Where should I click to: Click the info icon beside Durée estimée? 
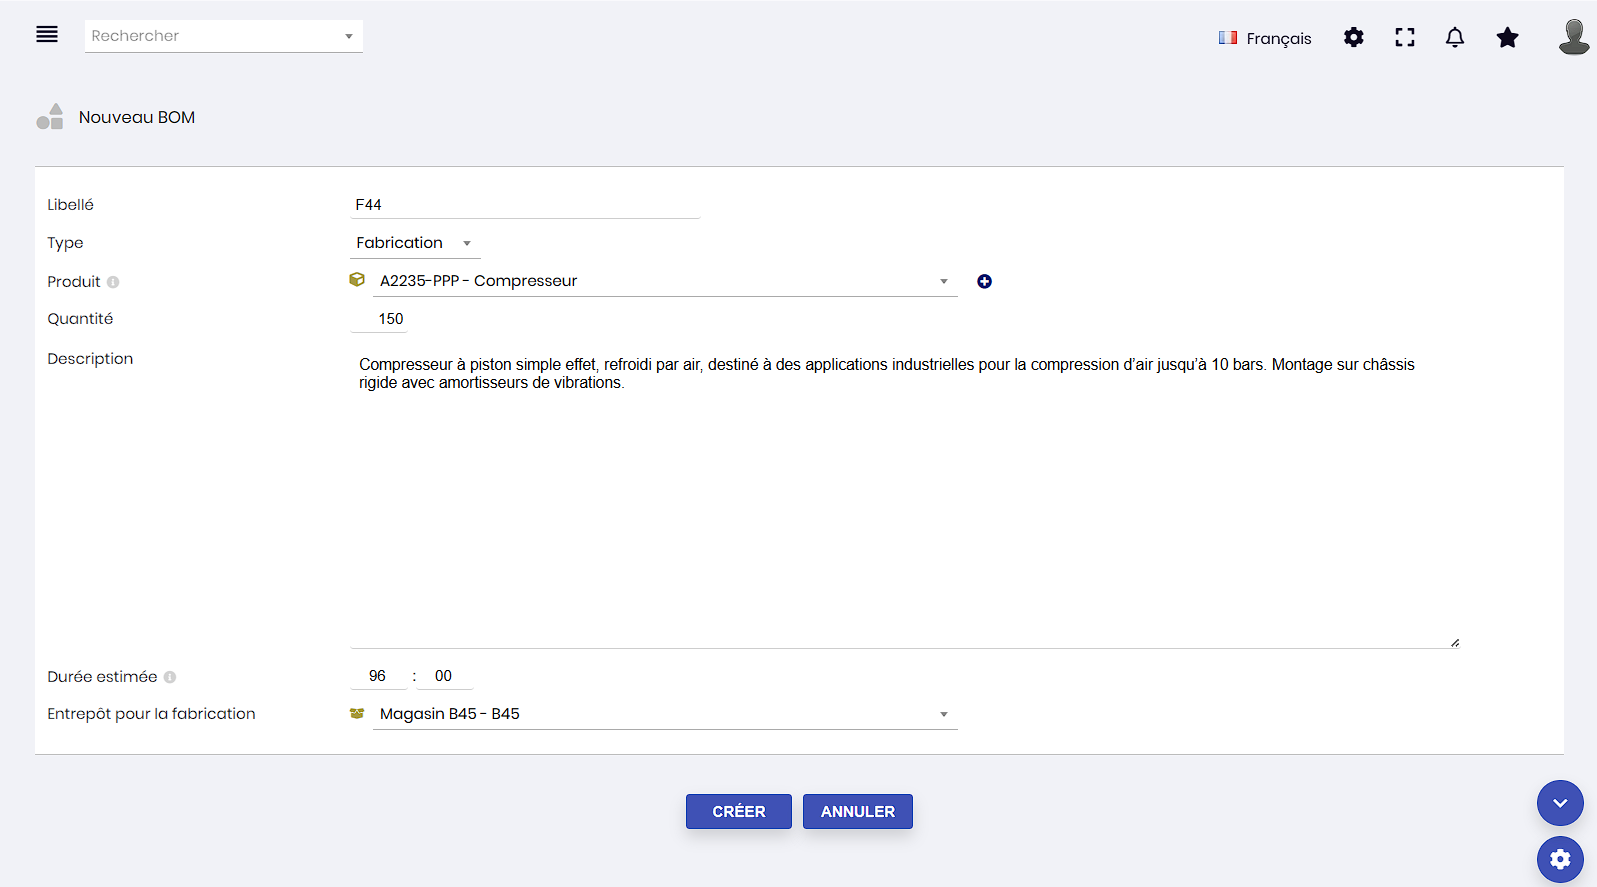click(x=170, y=677)
